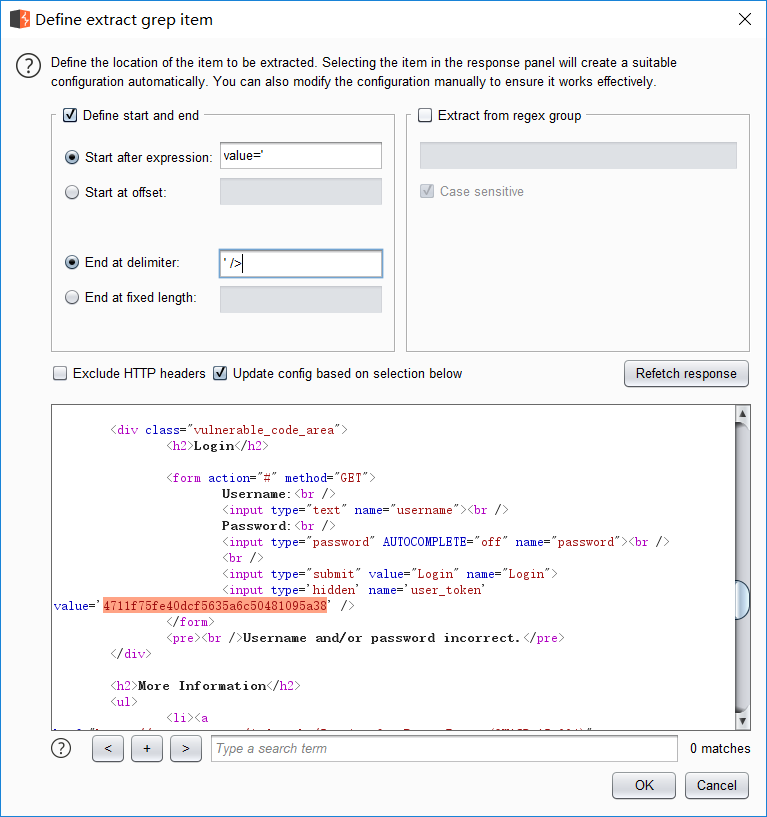The width and height of the screenshot is (767, 817).
Task: Select Start at offset radio button
Action: 72,192
